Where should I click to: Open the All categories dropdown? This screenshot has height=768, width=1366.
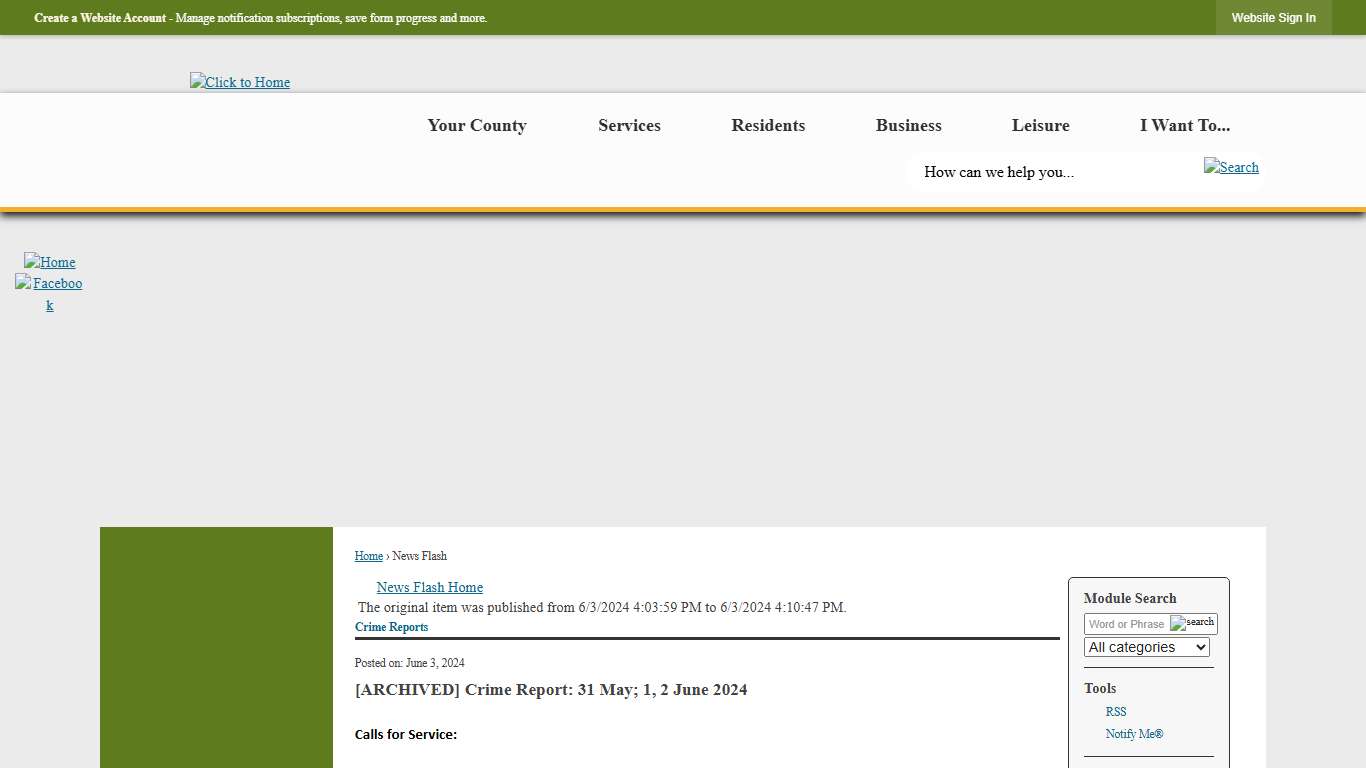[1146, 647]
